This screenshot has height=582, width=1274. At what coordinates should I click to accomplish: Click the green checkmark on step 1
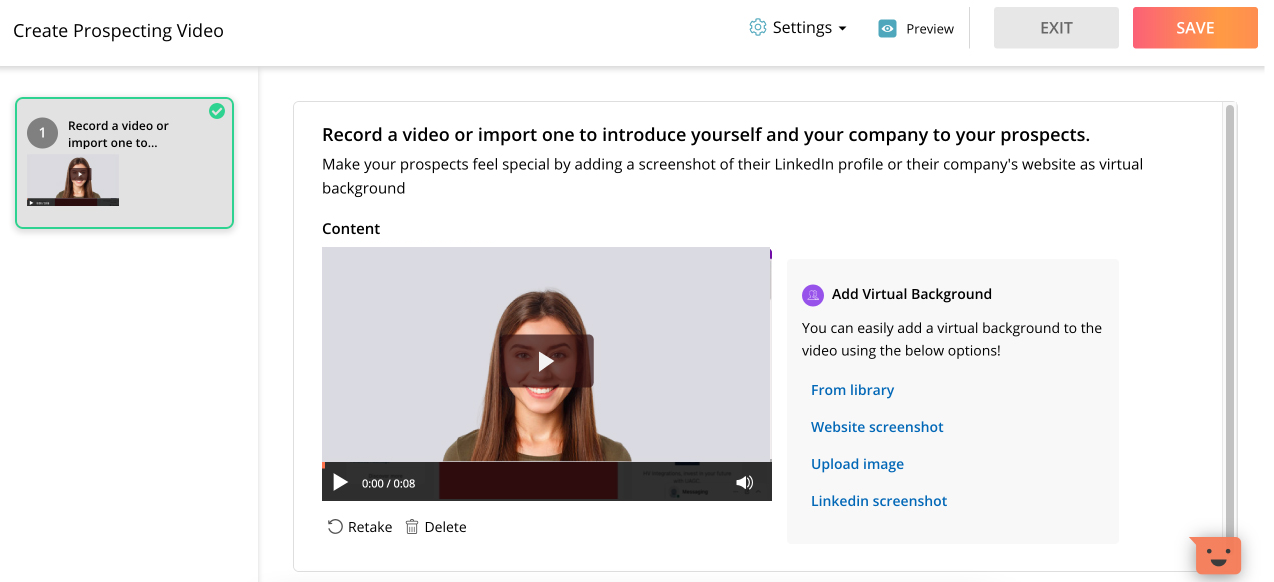pyautogui.click(x=217, y=111)
